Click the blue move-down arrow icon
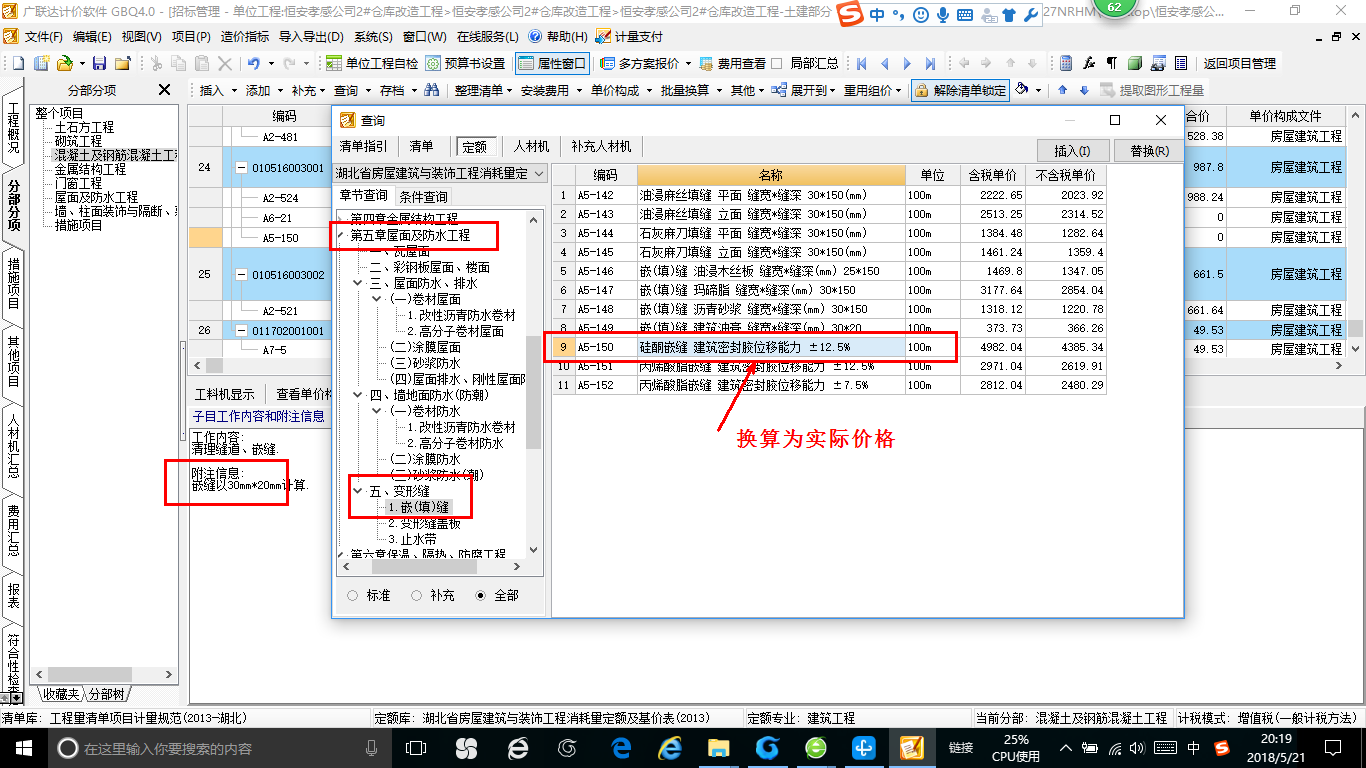The height and width of the screenshot is (768, 1366). tap(1083, 90)
